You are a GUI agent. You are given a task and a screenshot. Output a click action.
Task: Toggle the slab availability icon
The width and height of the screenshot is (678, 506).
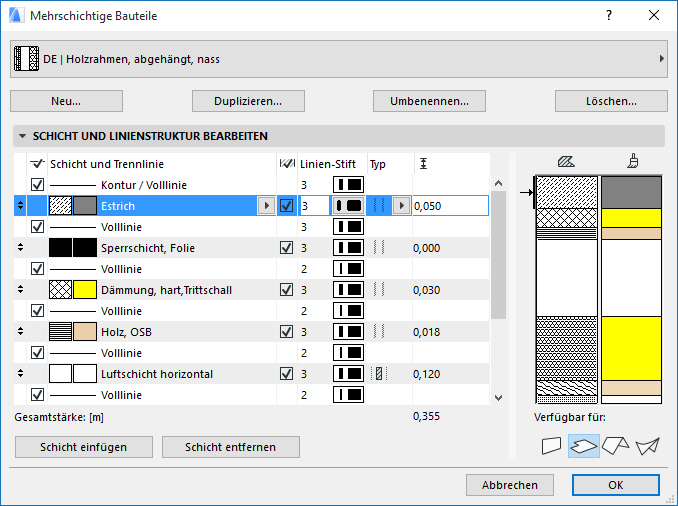click(583, 446)
